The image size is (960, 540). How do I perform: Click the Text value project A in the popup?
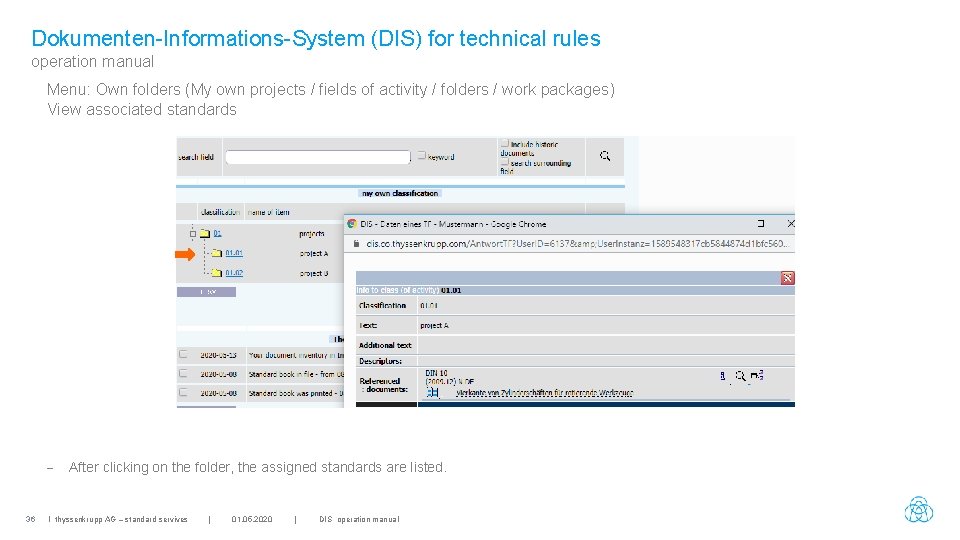coord(434,326)
